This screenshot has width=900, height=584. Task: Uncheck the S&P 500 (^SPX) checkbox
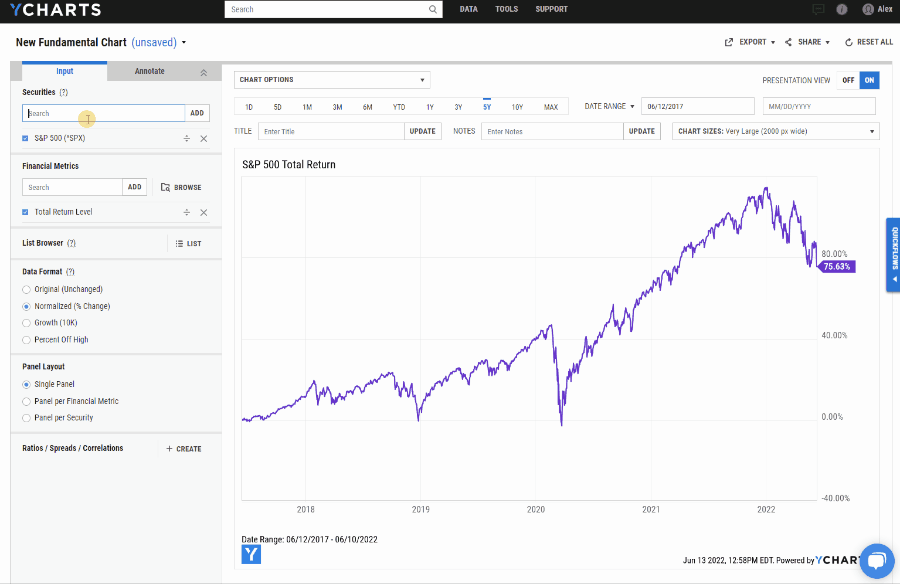(x=25, y=138)
